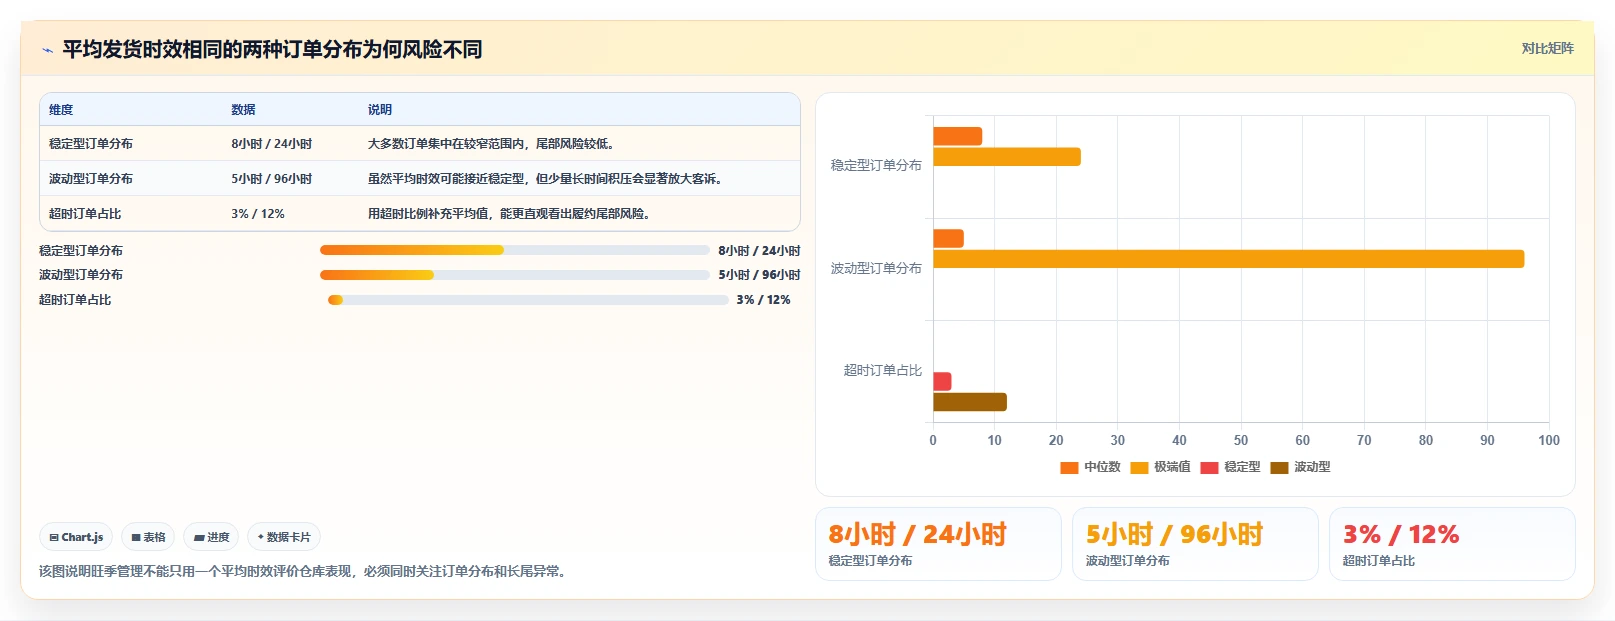Toggle the 稳定型 legend swatch
Image resolution: width=1615 pixels, height=621 pixels.
[1209, 467]
